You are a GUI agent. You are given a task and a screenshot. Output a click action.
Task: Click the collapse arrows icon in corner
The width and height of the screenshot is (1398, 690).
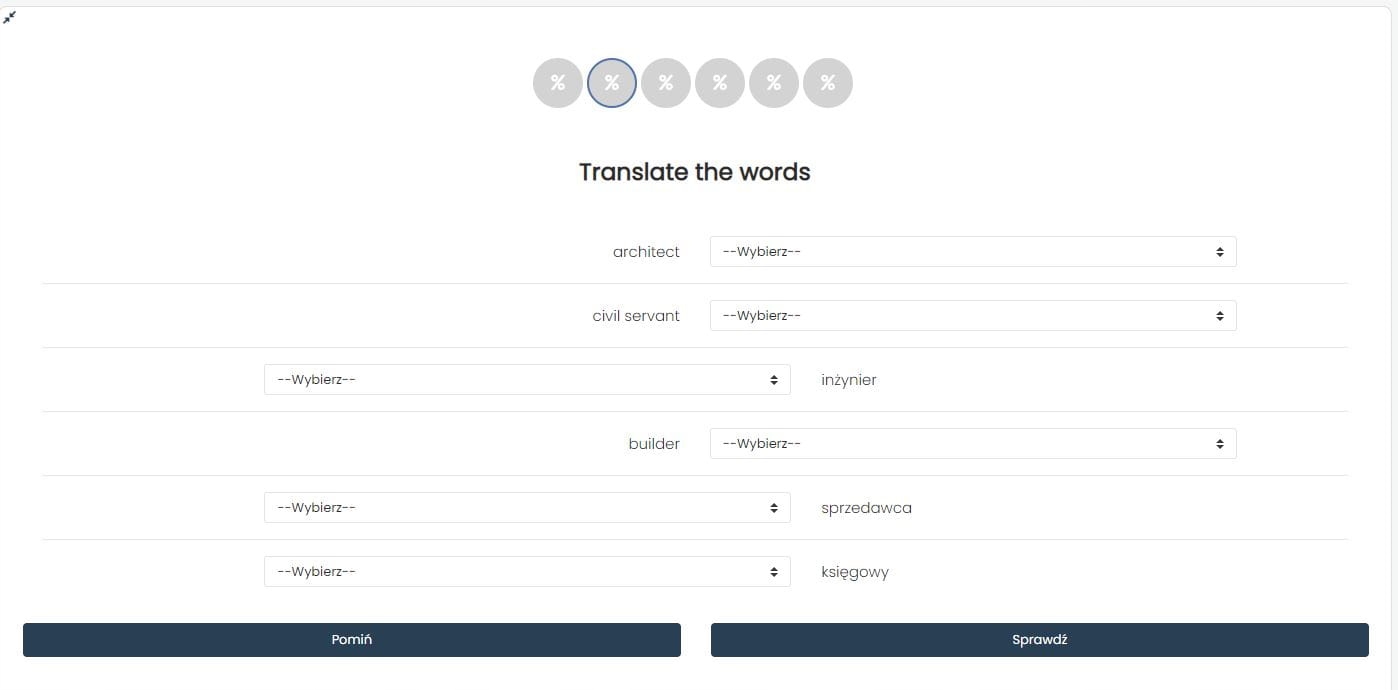click(10, 17)
